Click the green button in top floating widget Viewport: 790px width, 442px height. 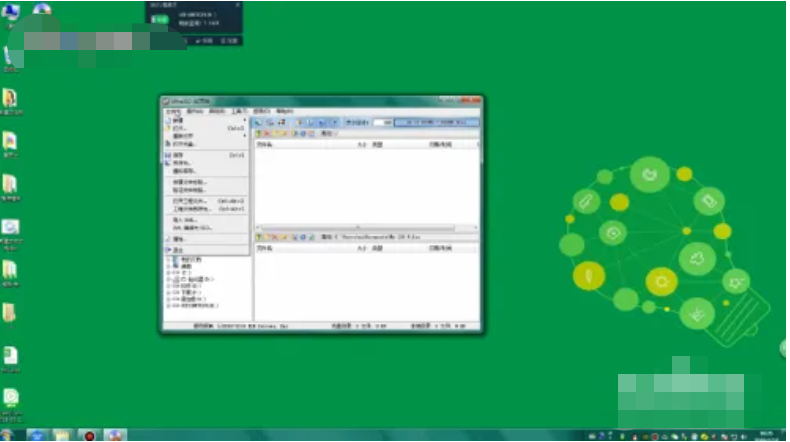(160, 20)
